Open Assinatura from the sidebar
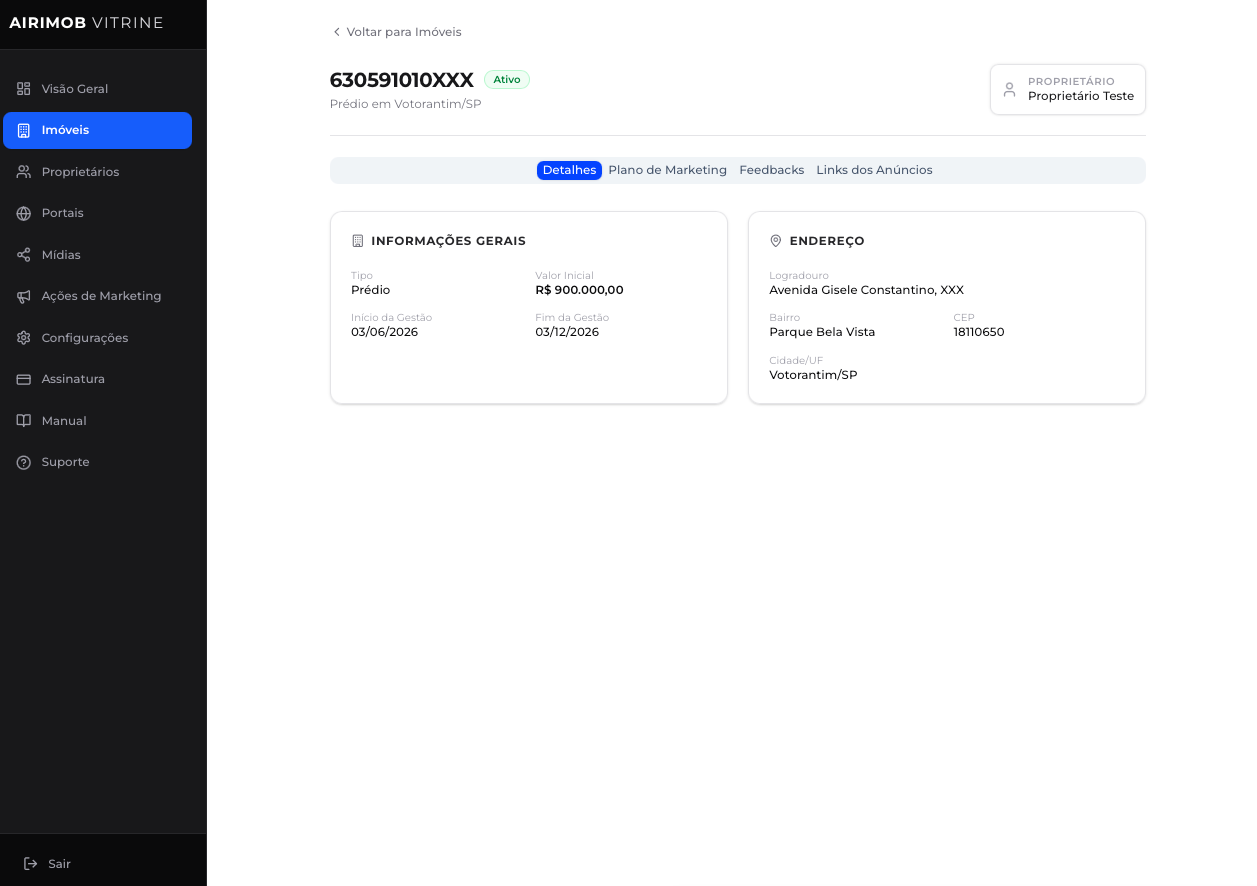 pyautogui.click(x=97, y=379)
